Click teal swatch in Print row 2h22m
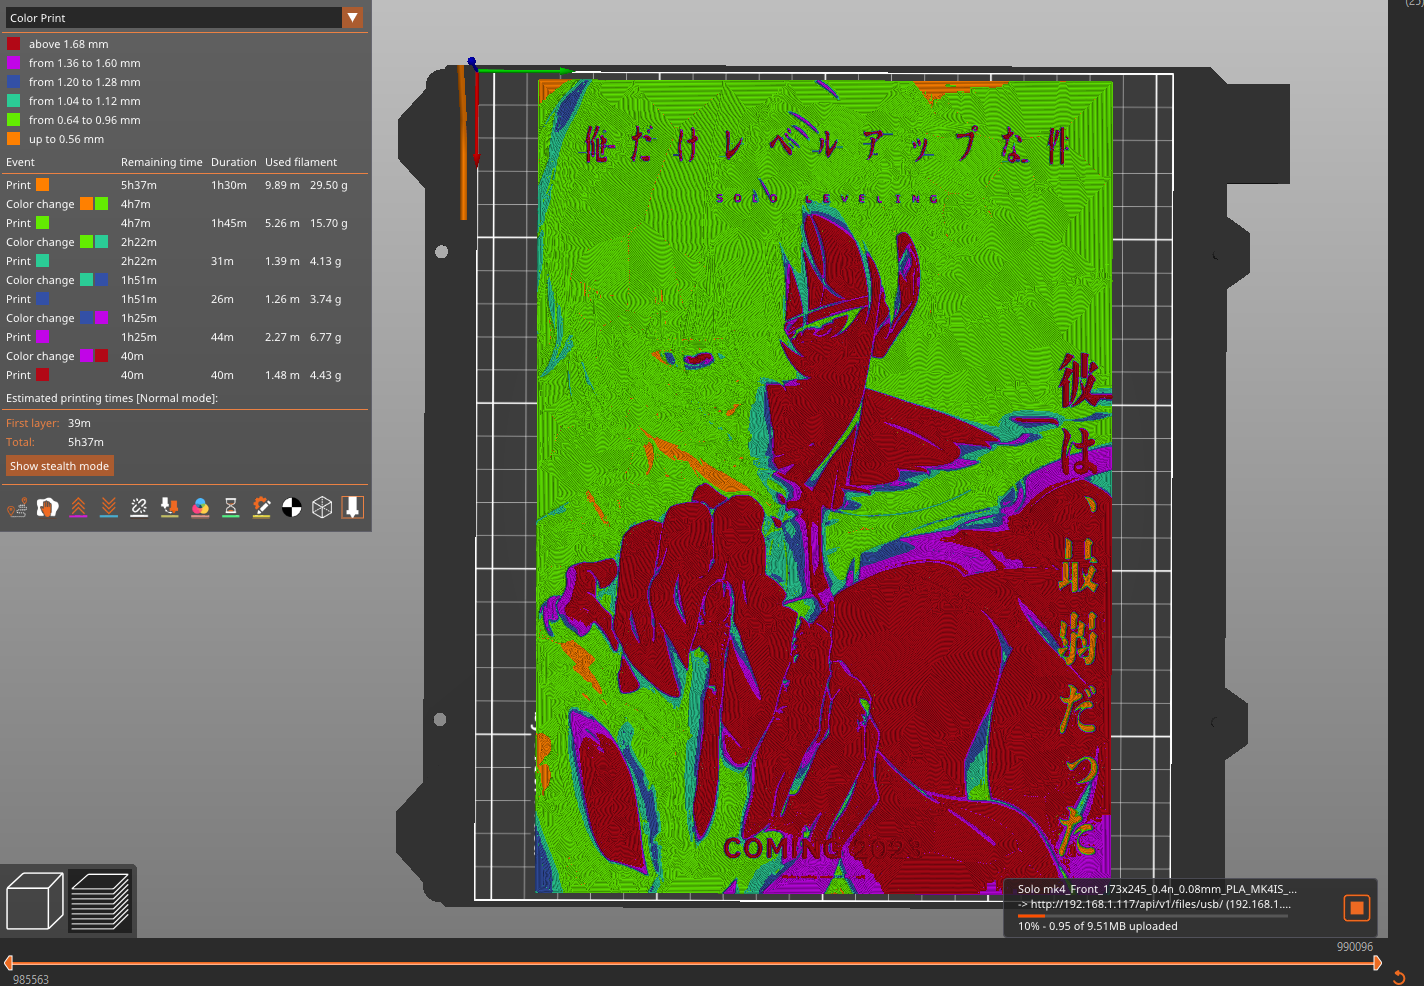This screenshot has width=1424, height=986. click(43, 261)
